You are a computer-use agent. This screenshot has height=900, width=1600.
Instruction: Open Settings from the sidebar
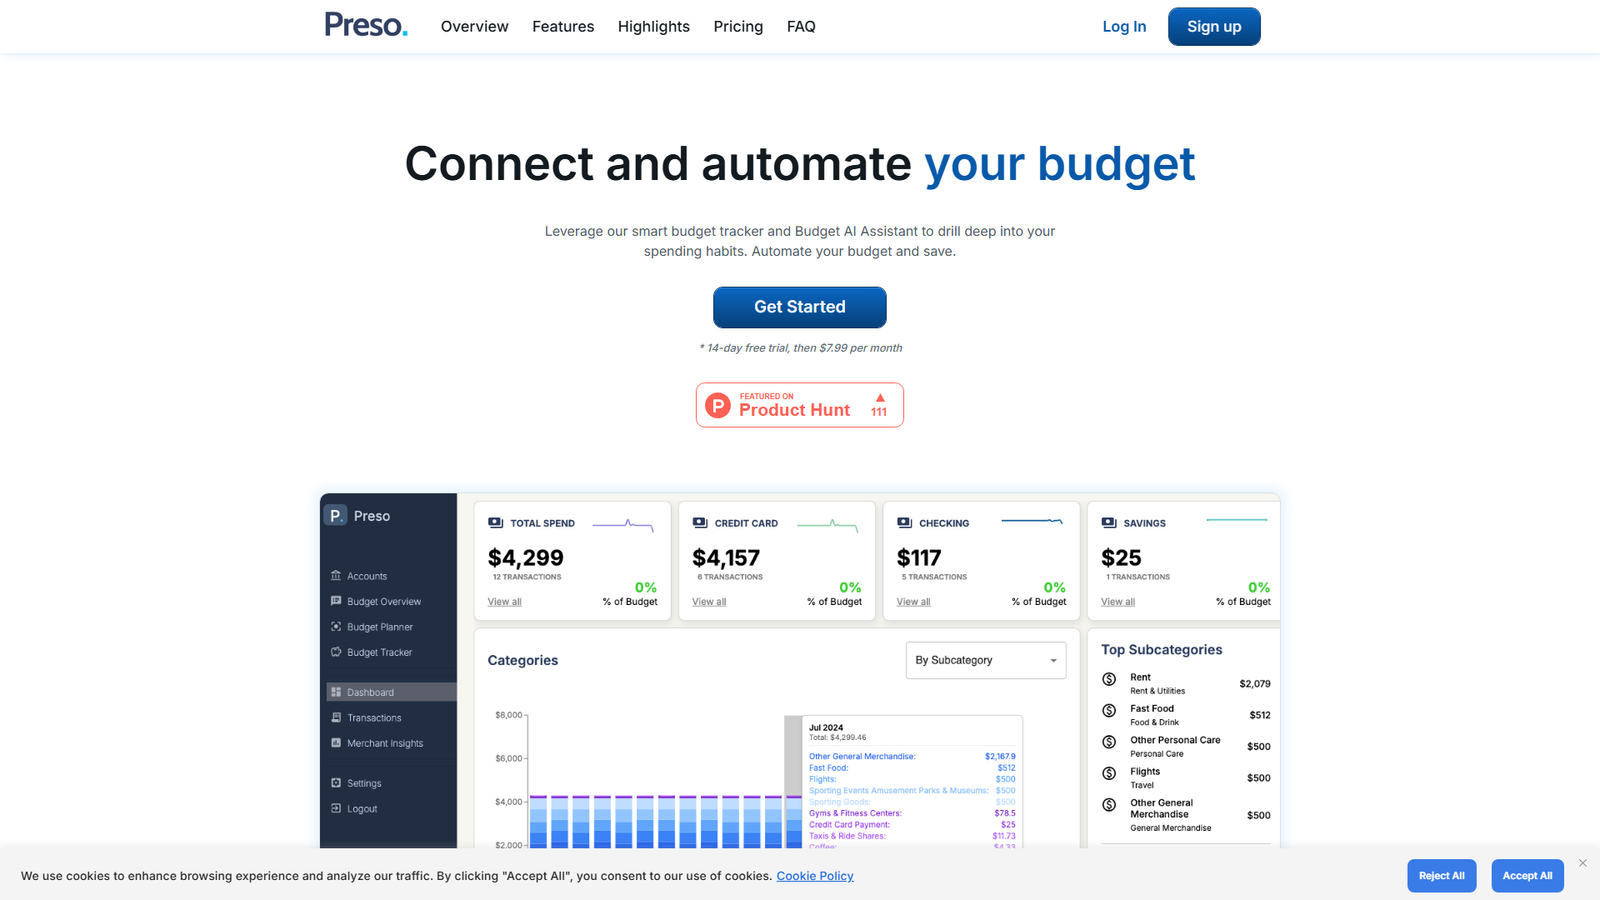pyautogui.click(x=363, y=782)
